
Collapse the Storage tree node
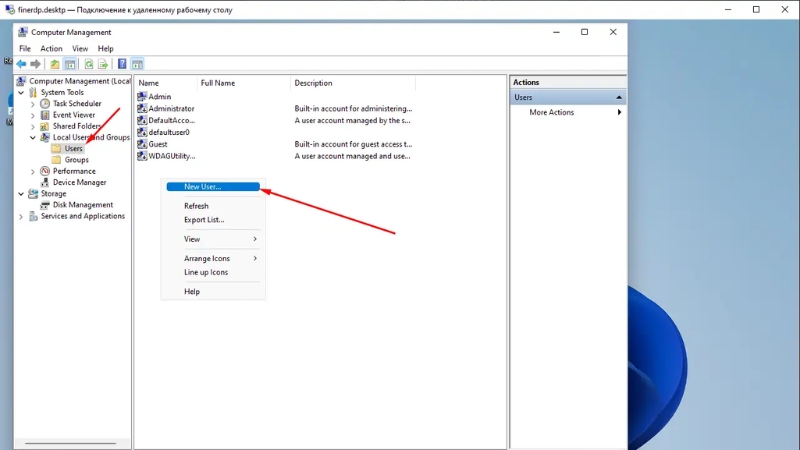(21, 193)
